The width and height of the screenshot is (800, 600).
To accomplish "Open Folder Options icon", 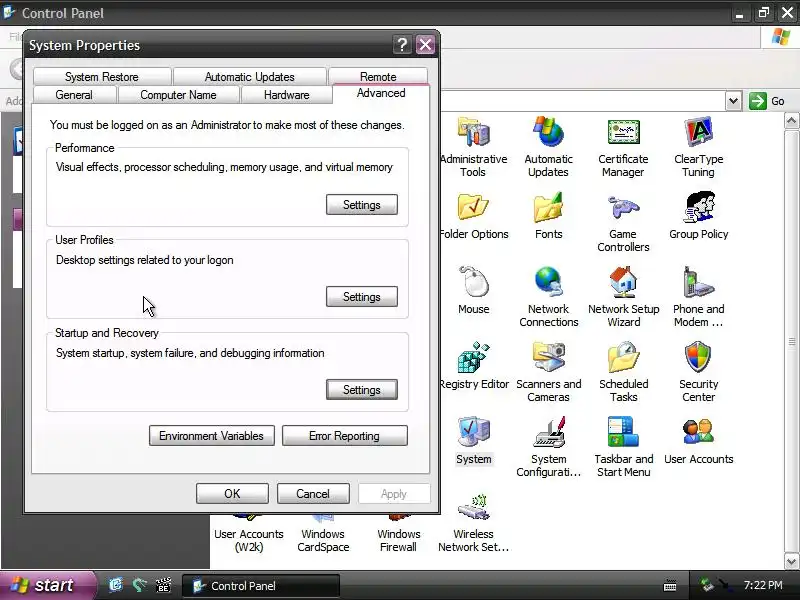I will pos(473,207).
